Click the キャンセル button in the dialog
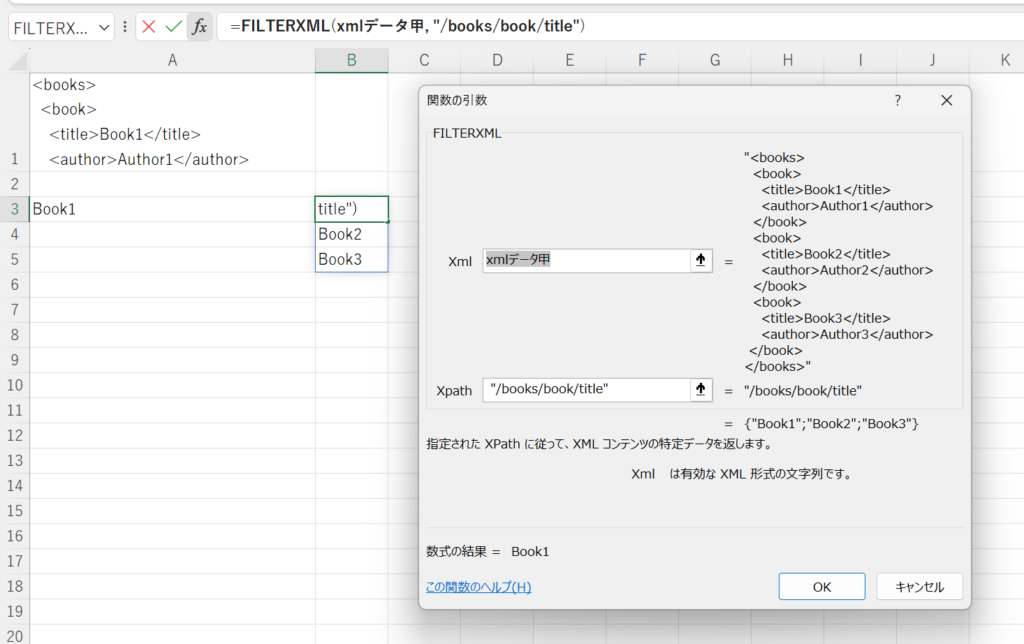The width and height of the screenshot is (1024, 644). pos(919,586)
